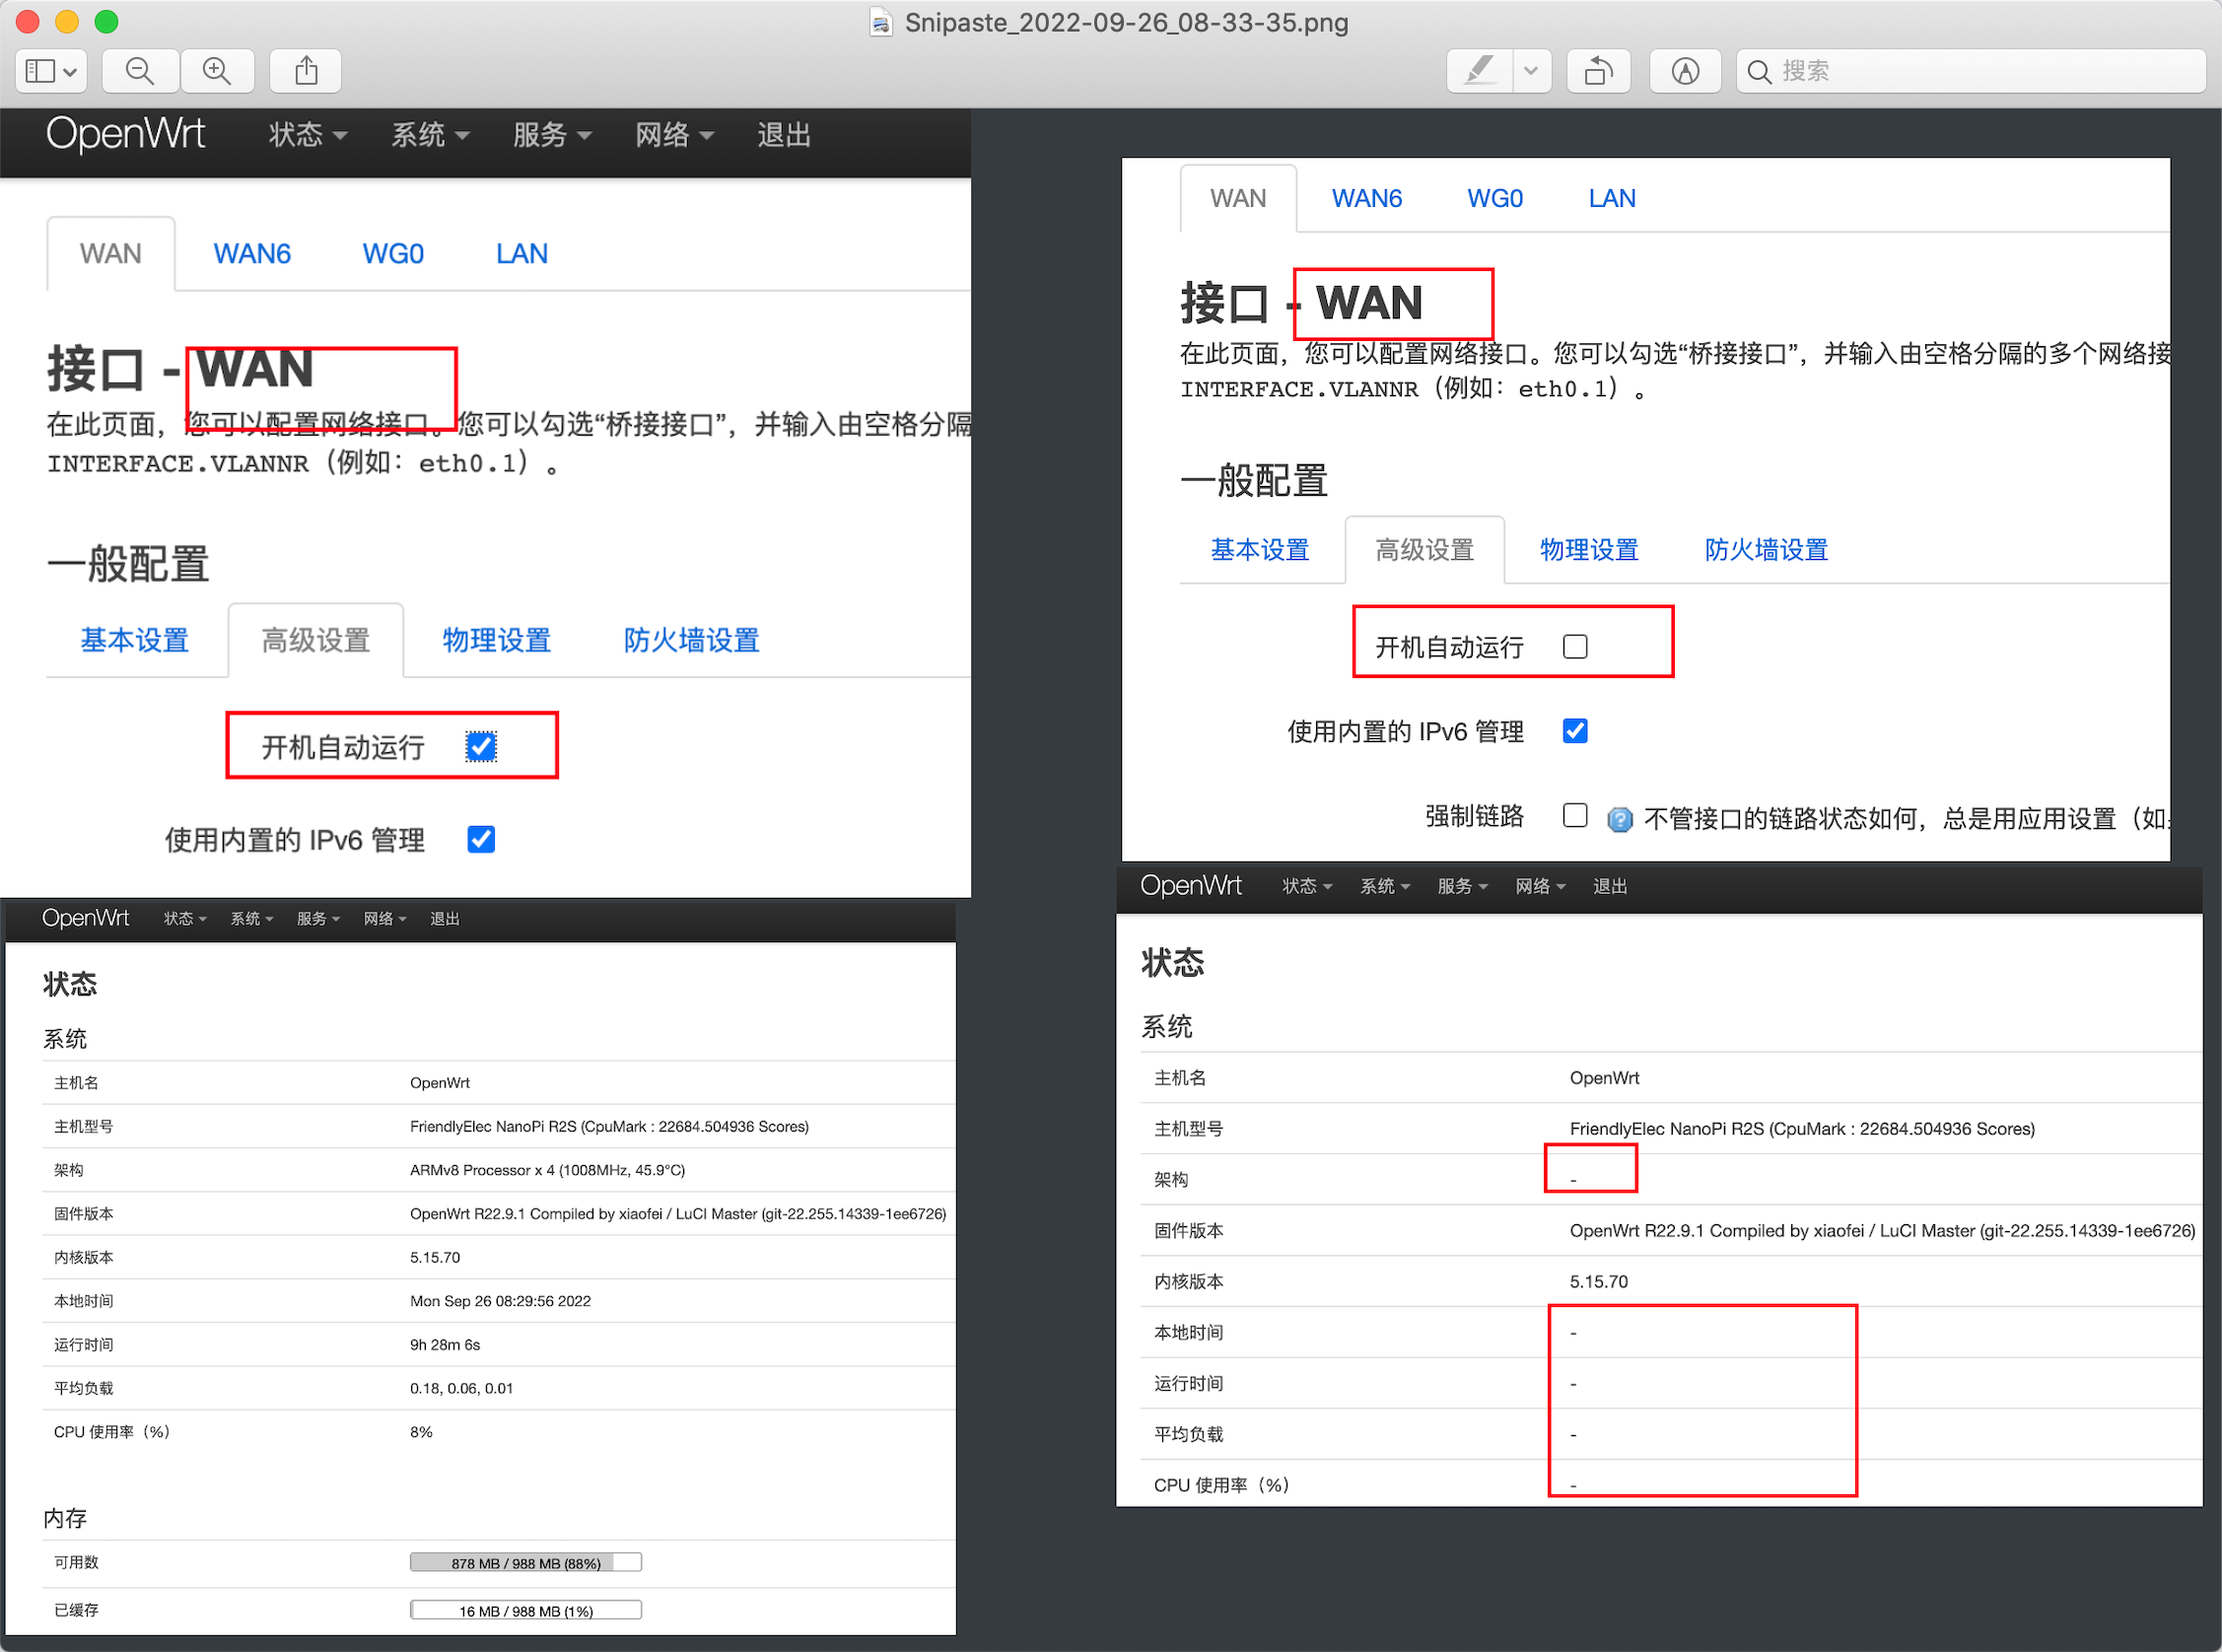Screen dimensions: 2222x1652
Task: Open 服务 menu in top-left panel
Action: click(552, 135)
